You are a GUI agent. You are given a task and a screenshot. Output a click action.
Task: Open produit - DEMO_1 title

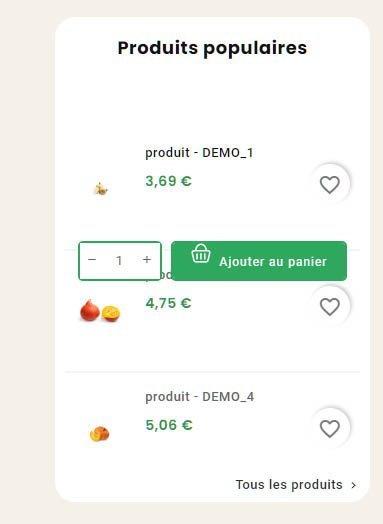click(x=199, y=153)
